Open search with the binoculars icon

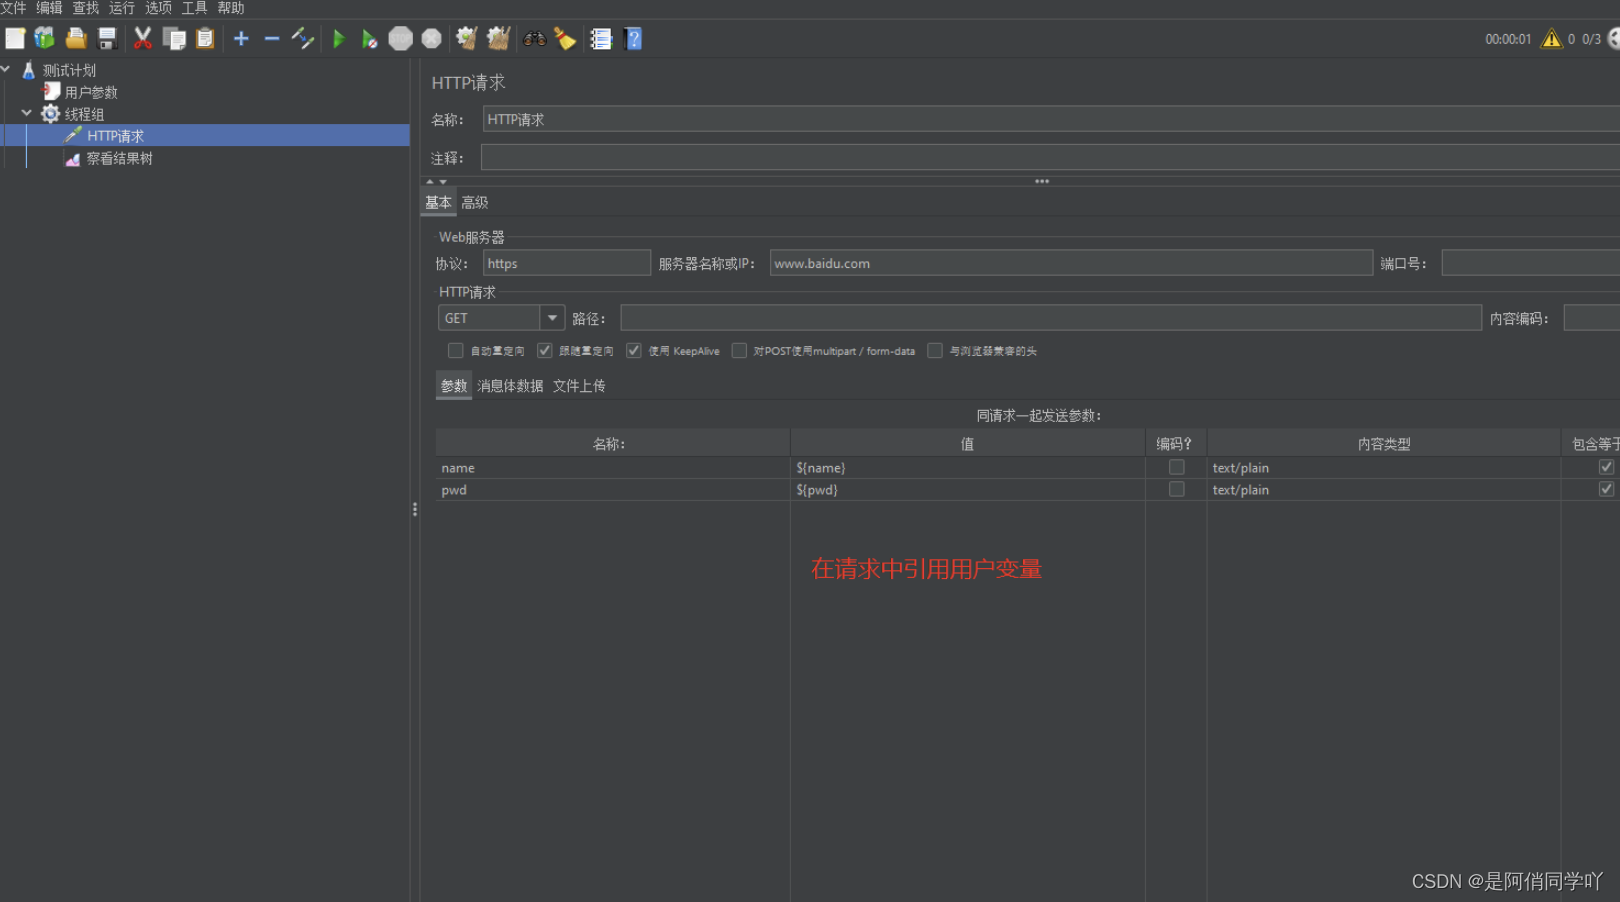coord(535,39)
